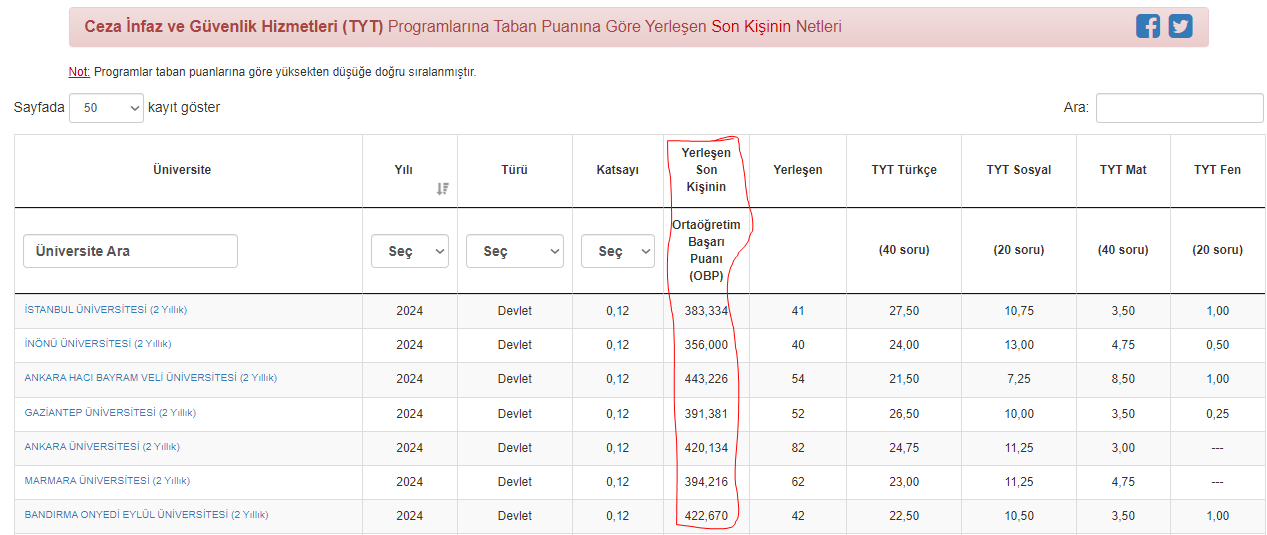
Task: Click the Üniversite Ara filter field
Action: point(130,251)
